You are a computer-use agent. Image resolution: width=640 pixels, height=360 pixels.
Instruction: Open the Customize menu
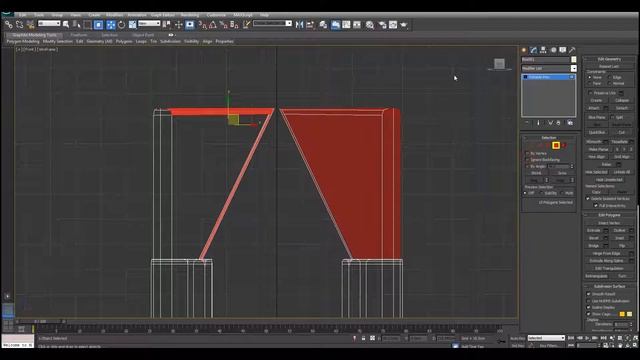point(216,15)
